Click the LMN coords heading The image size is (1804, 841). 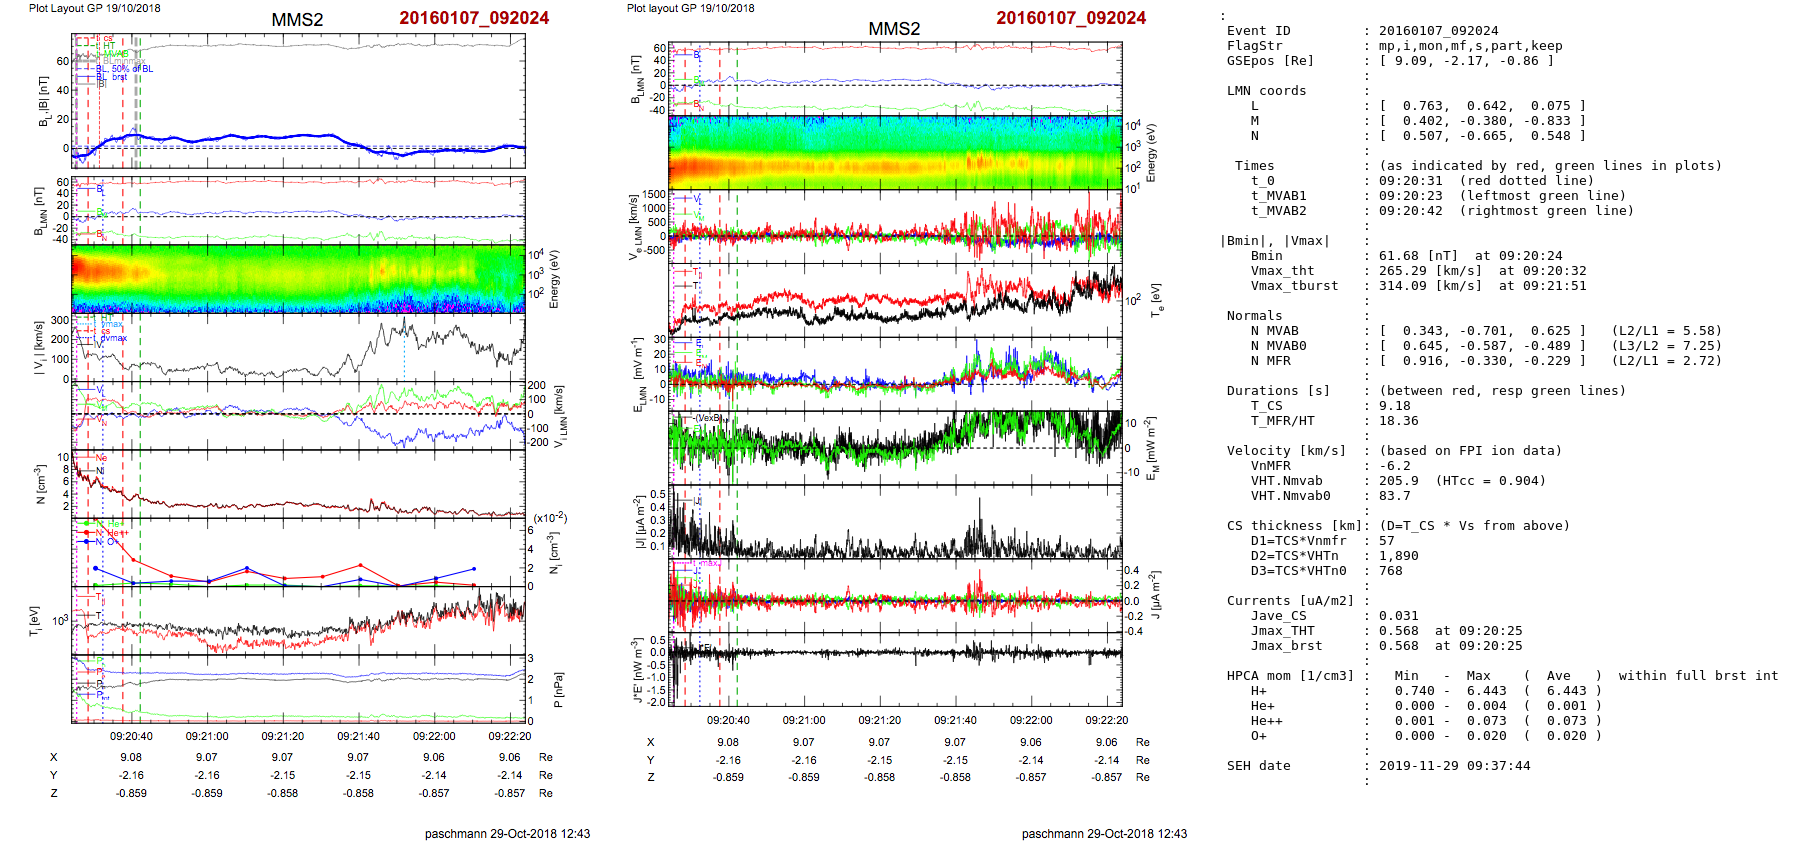[x=1266, y=91]
